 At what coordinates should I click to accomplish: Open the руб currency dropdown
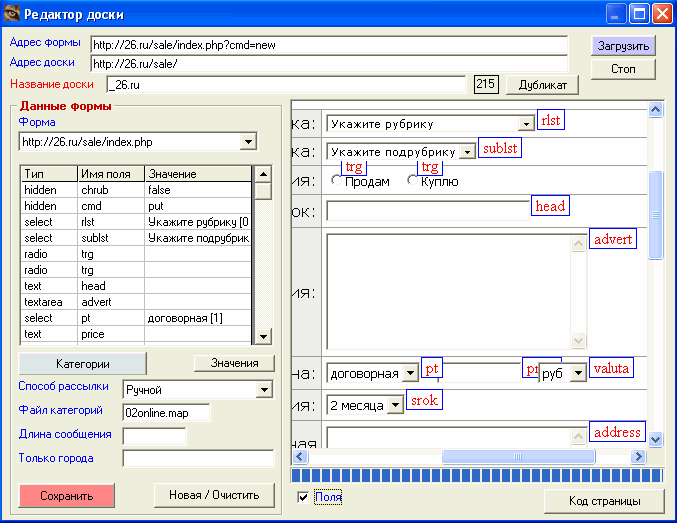[x=578, y=373]
